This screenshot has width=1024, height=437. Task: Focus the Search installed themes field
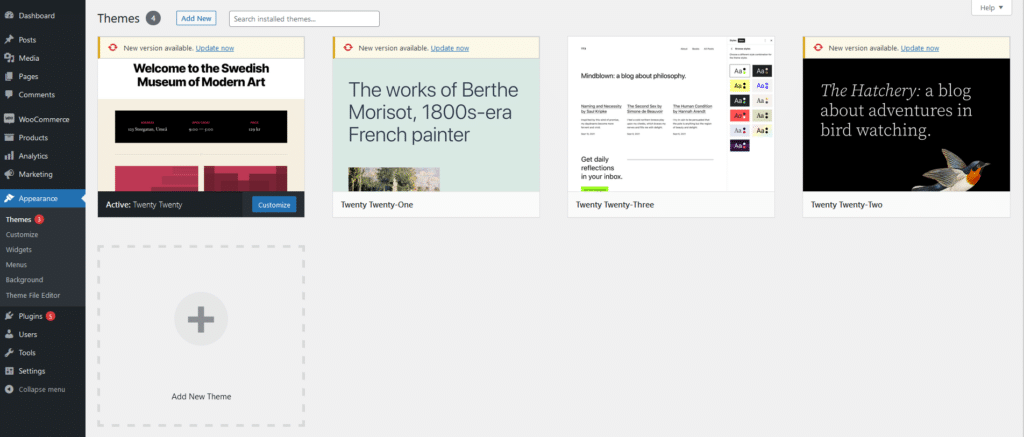coord(304,19)
